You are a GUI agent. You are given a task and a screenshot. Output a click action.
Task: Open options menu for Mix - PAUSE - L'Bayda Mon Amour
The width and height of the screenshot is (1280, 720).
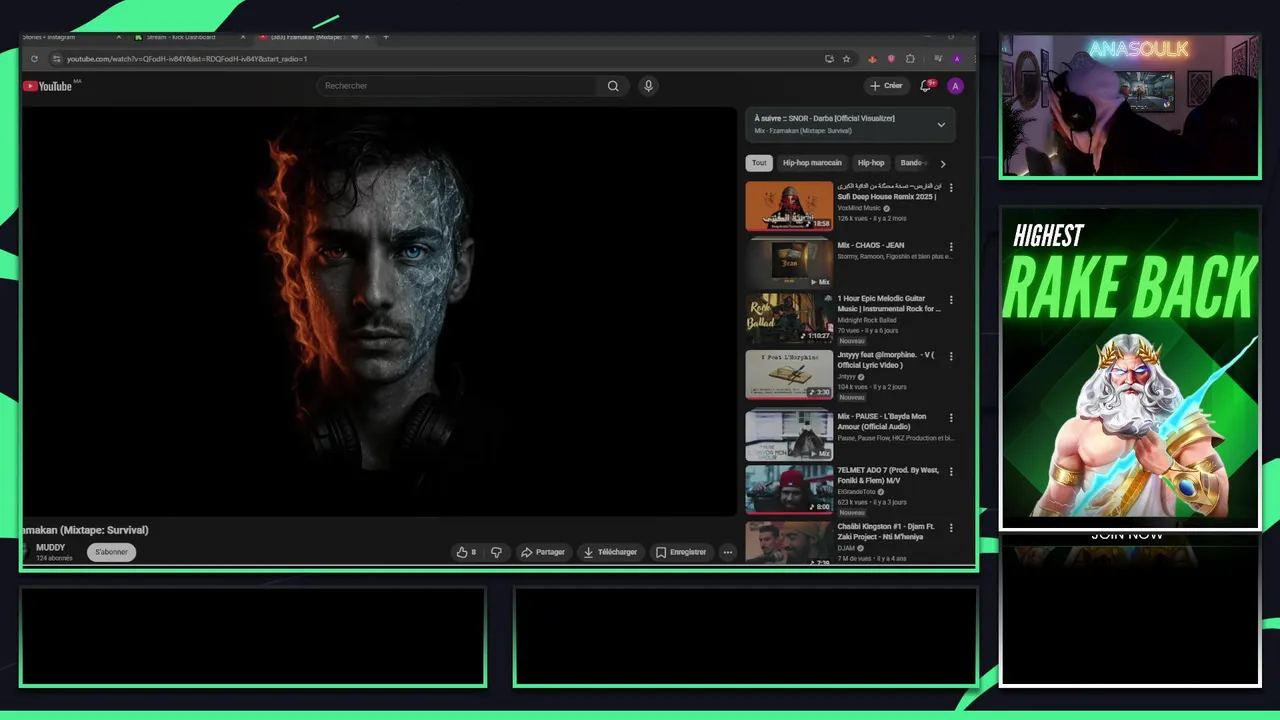coord(951,418)
